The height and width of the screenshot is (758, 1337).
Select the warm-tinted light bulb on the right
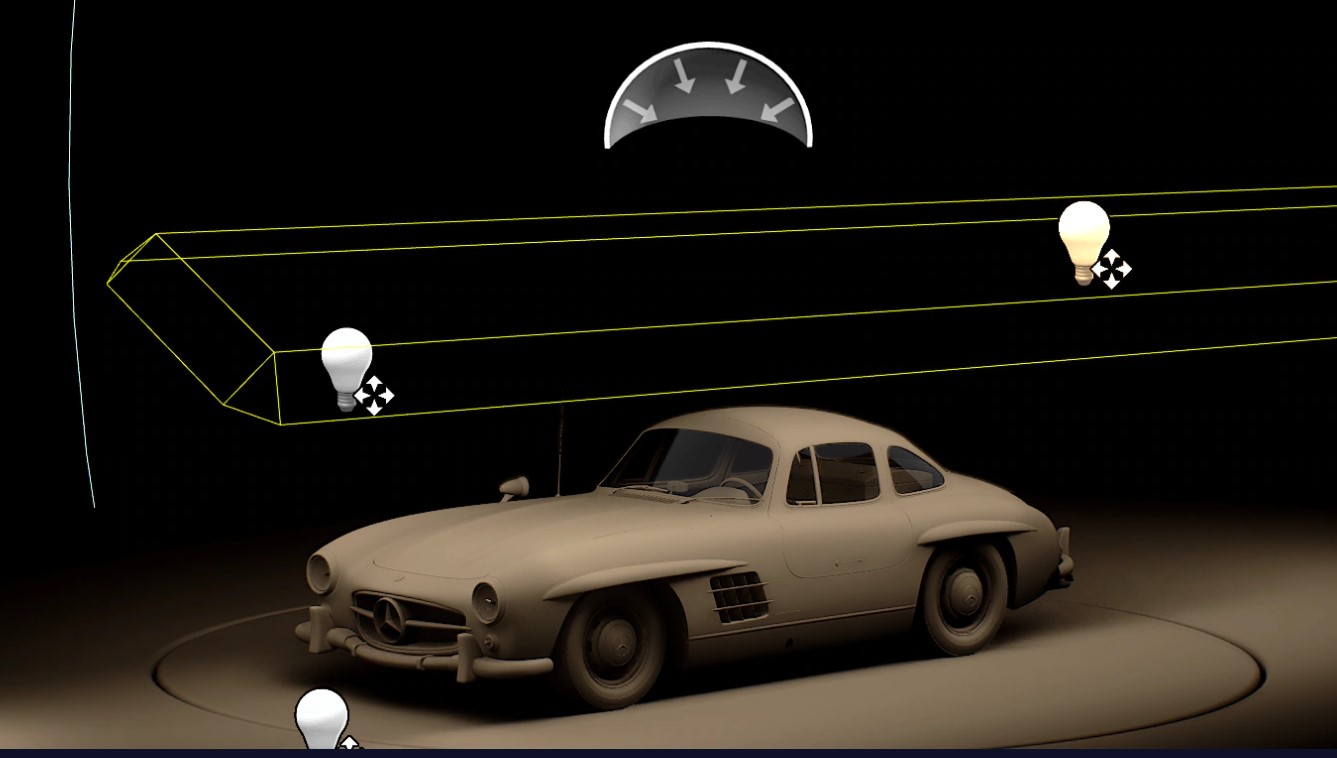pyautogui.click(x=1083, y=236)
